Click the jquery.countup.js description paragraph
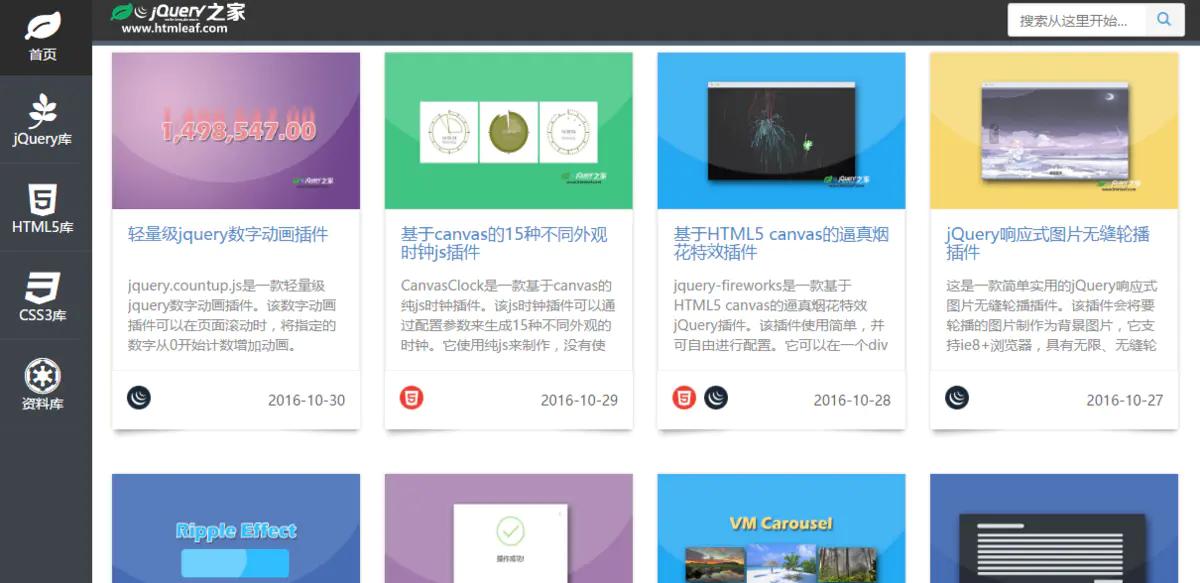 [x=232, y=316]
